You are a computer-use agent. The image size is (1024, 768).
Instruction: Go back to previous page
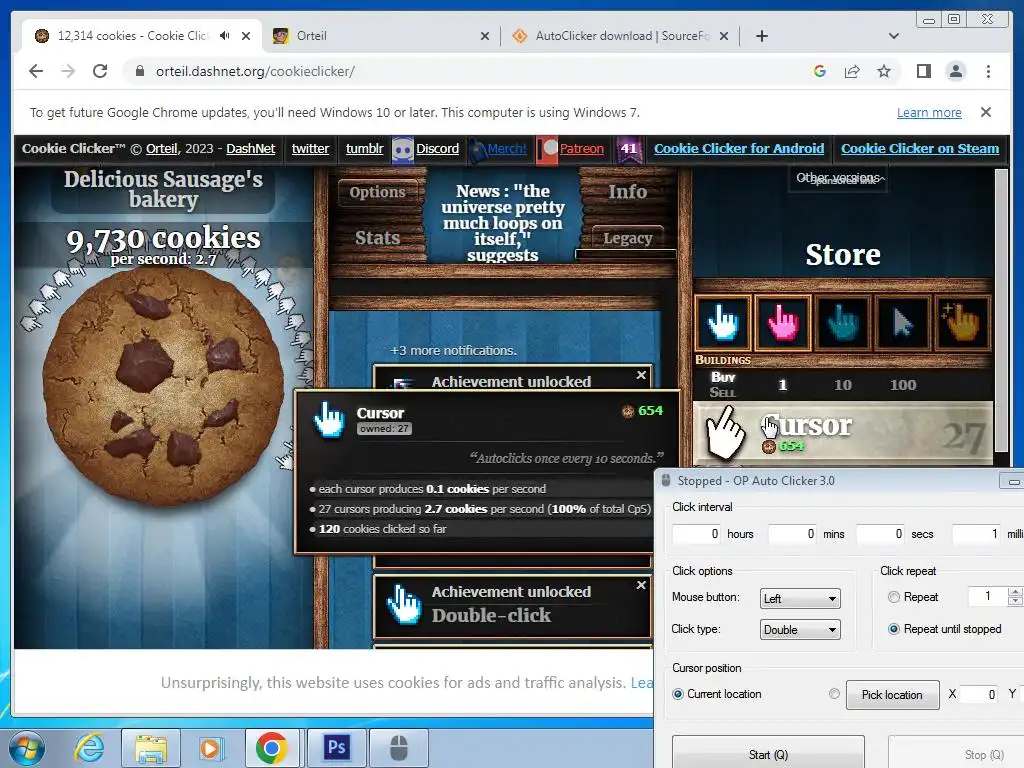[x=36, y=71]
